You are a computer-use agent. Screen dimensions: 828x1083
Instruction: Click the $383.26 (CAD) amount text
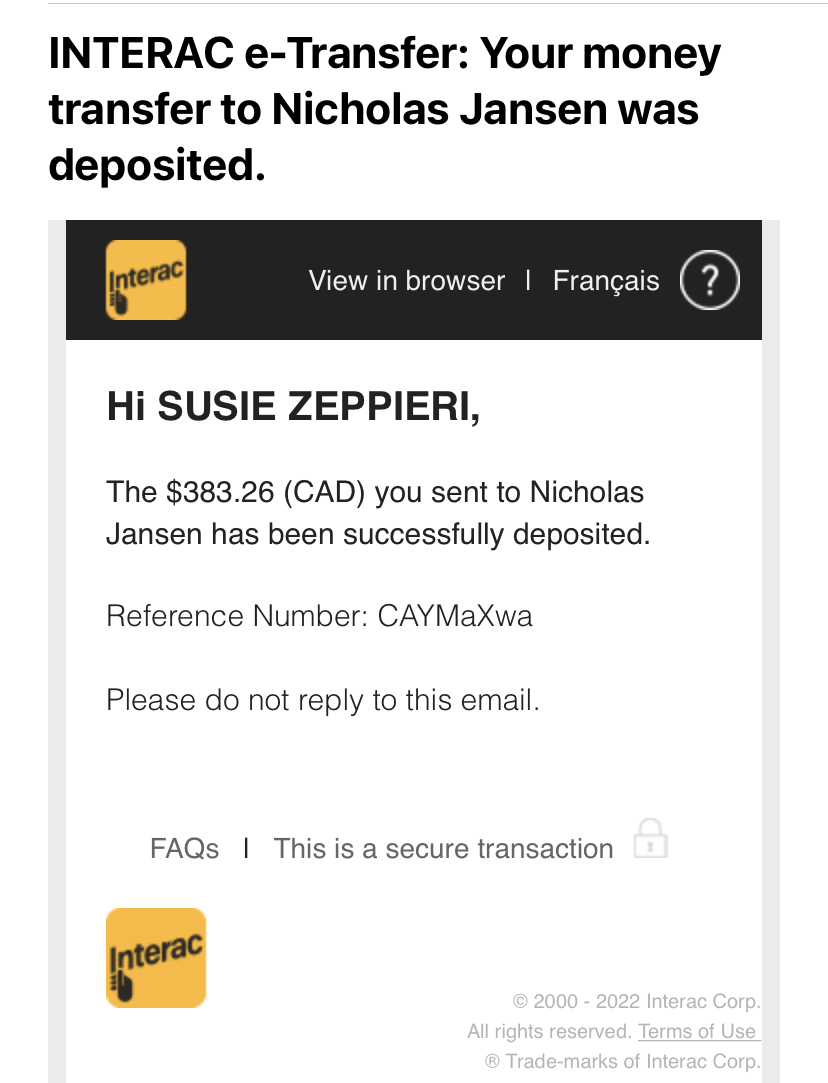click(x=265, y=492)
